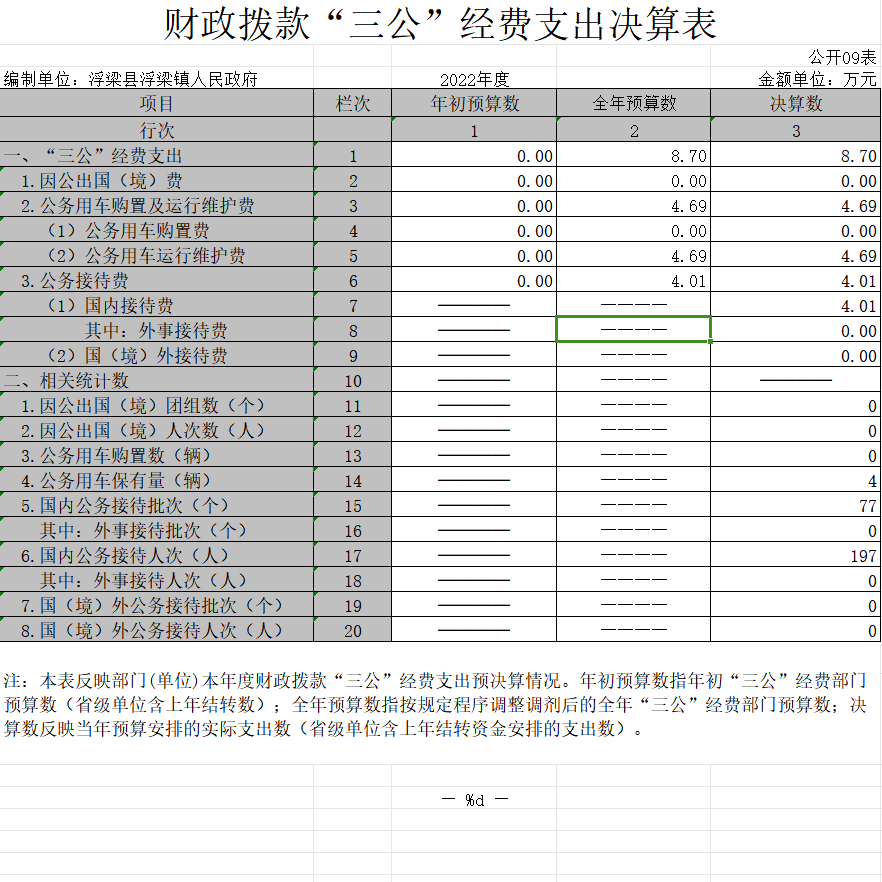
Task: Click the "公开09表" label cell
Action: (x=842, y=57)
